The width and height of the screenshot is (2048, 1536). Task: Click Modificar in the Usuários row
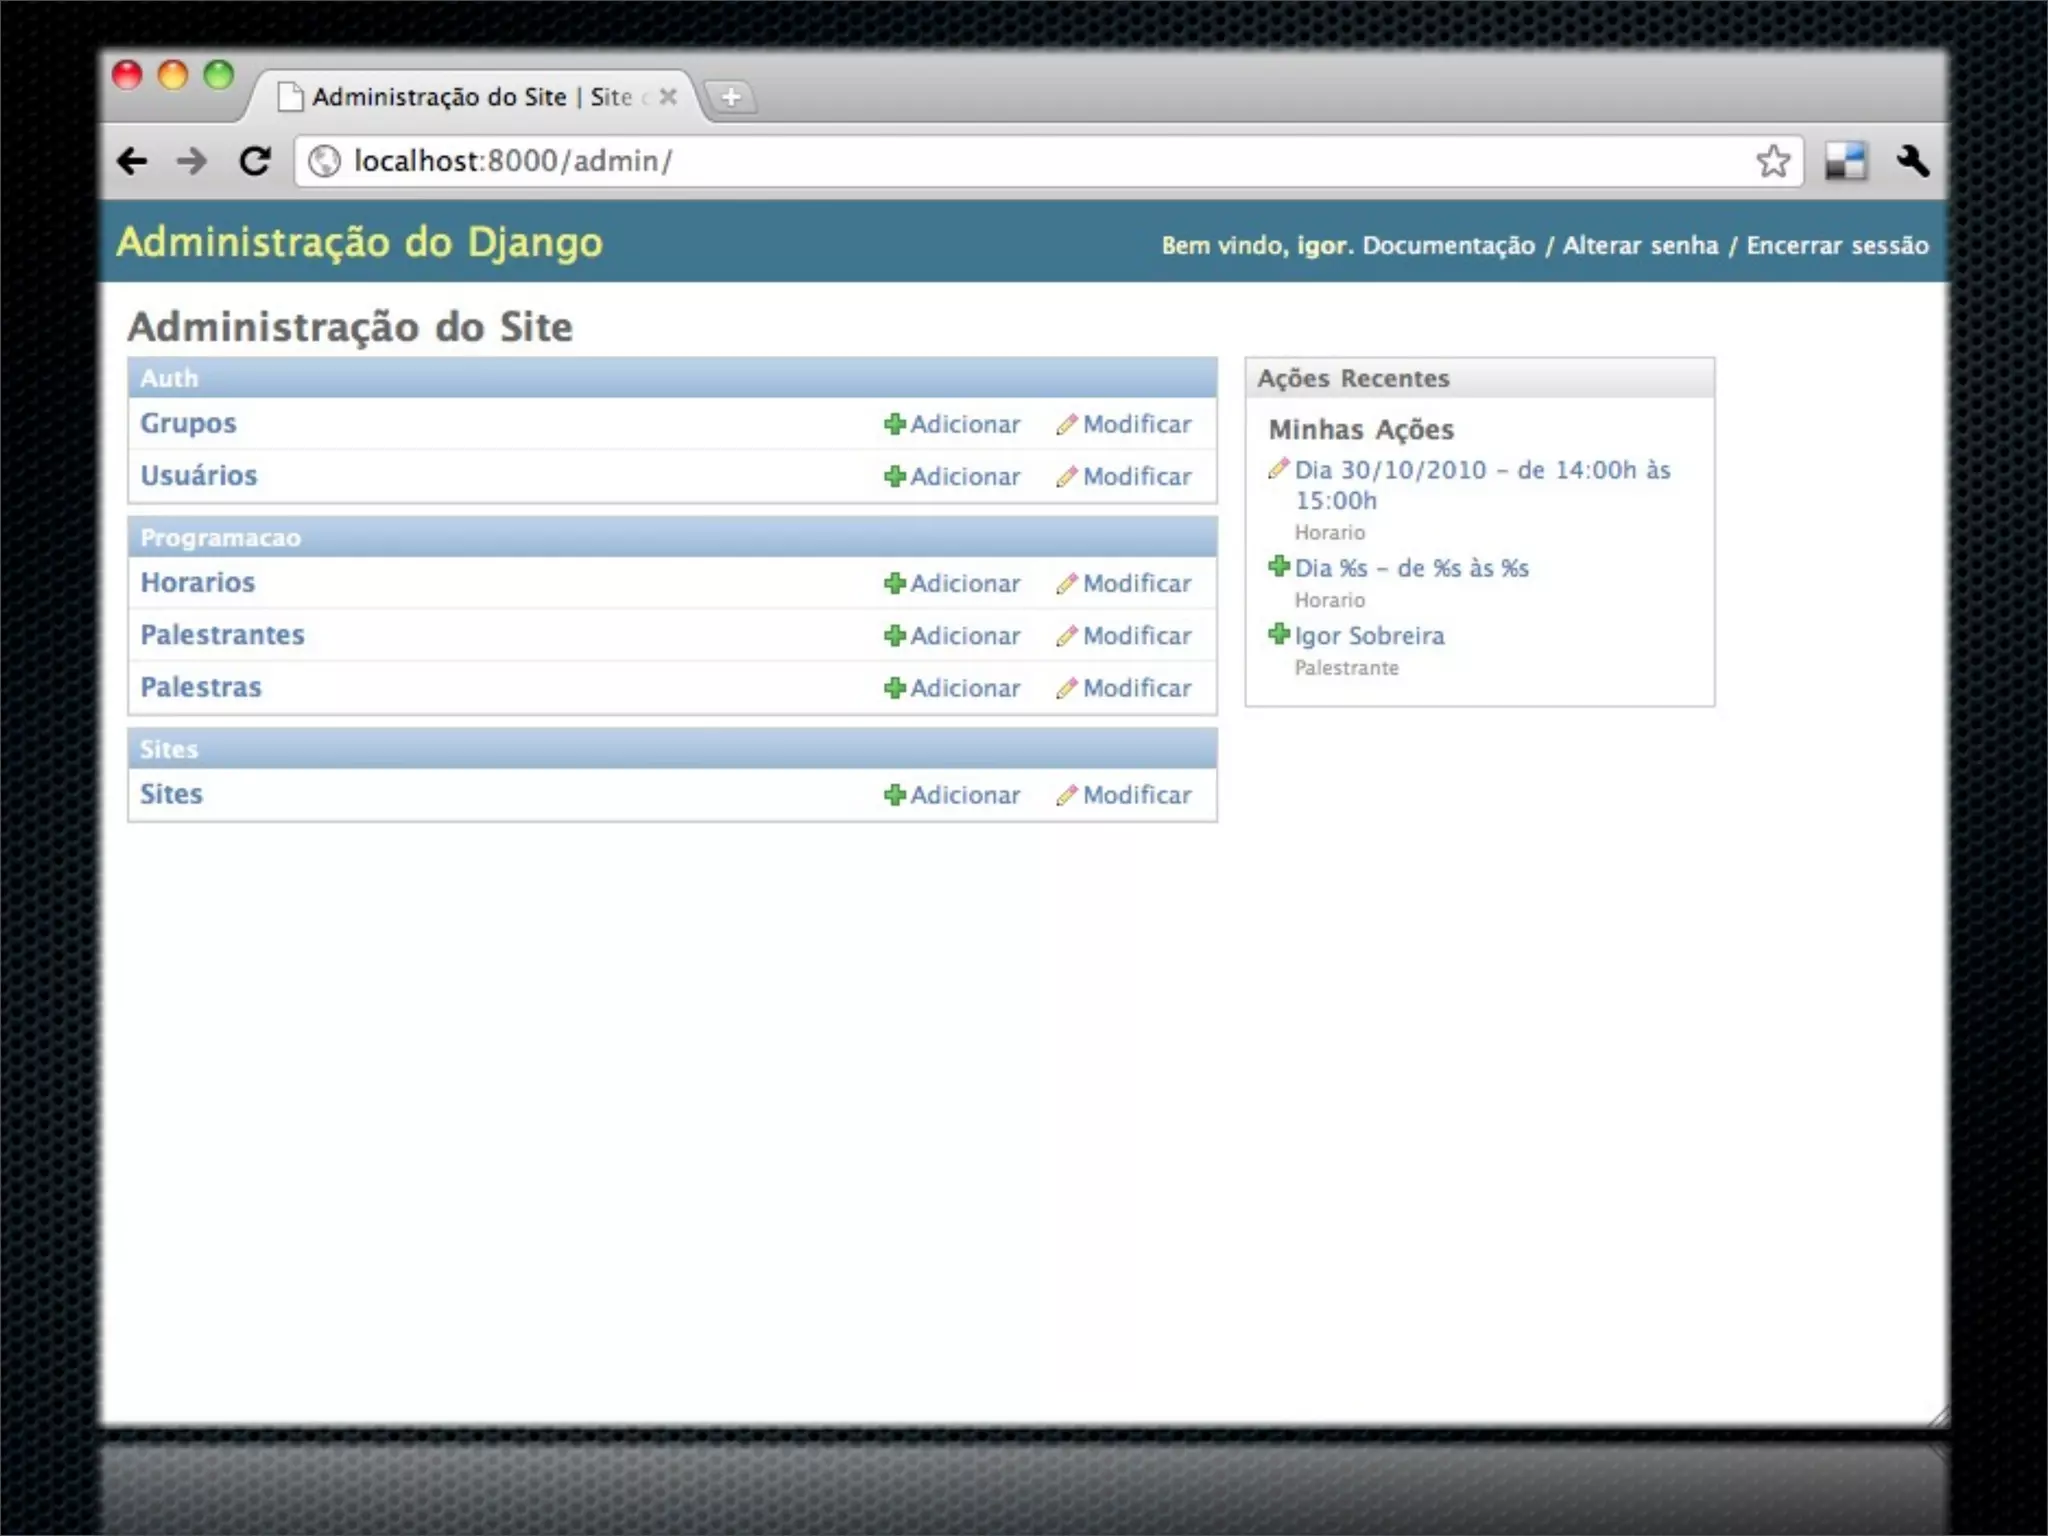click(x=1124, y=476)
